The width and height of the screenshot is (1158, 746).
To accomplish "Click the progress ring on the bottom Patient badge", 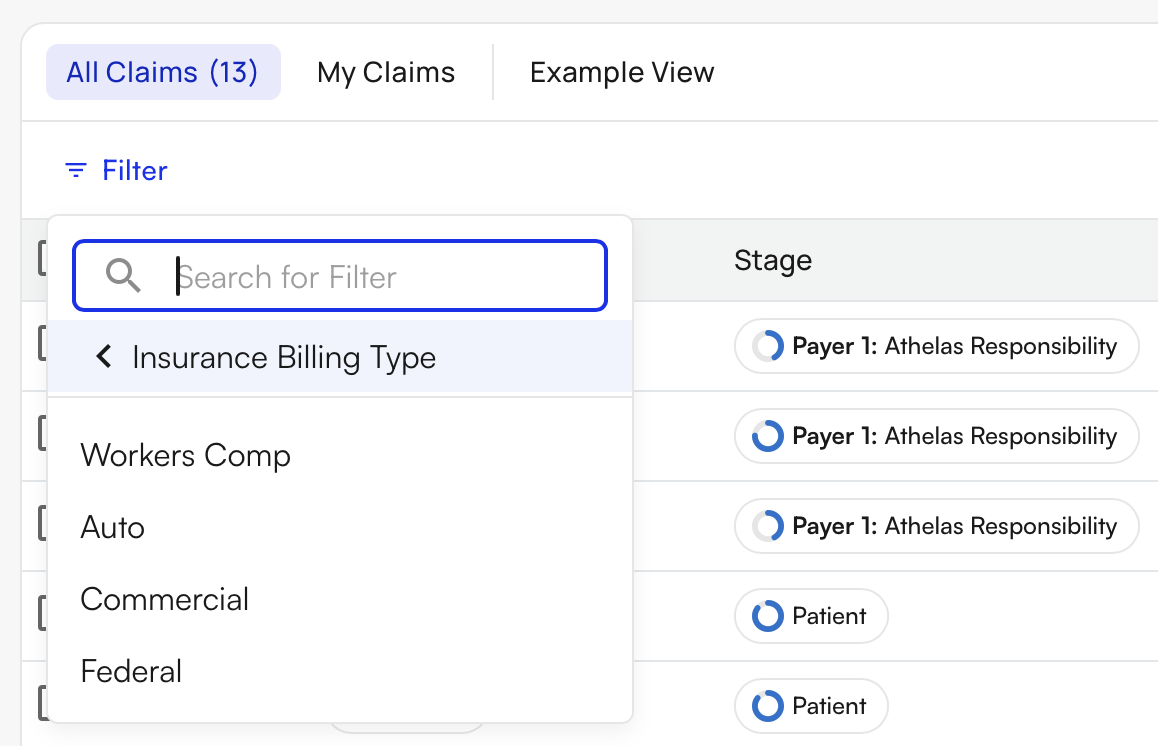I will tap(766, 706).
